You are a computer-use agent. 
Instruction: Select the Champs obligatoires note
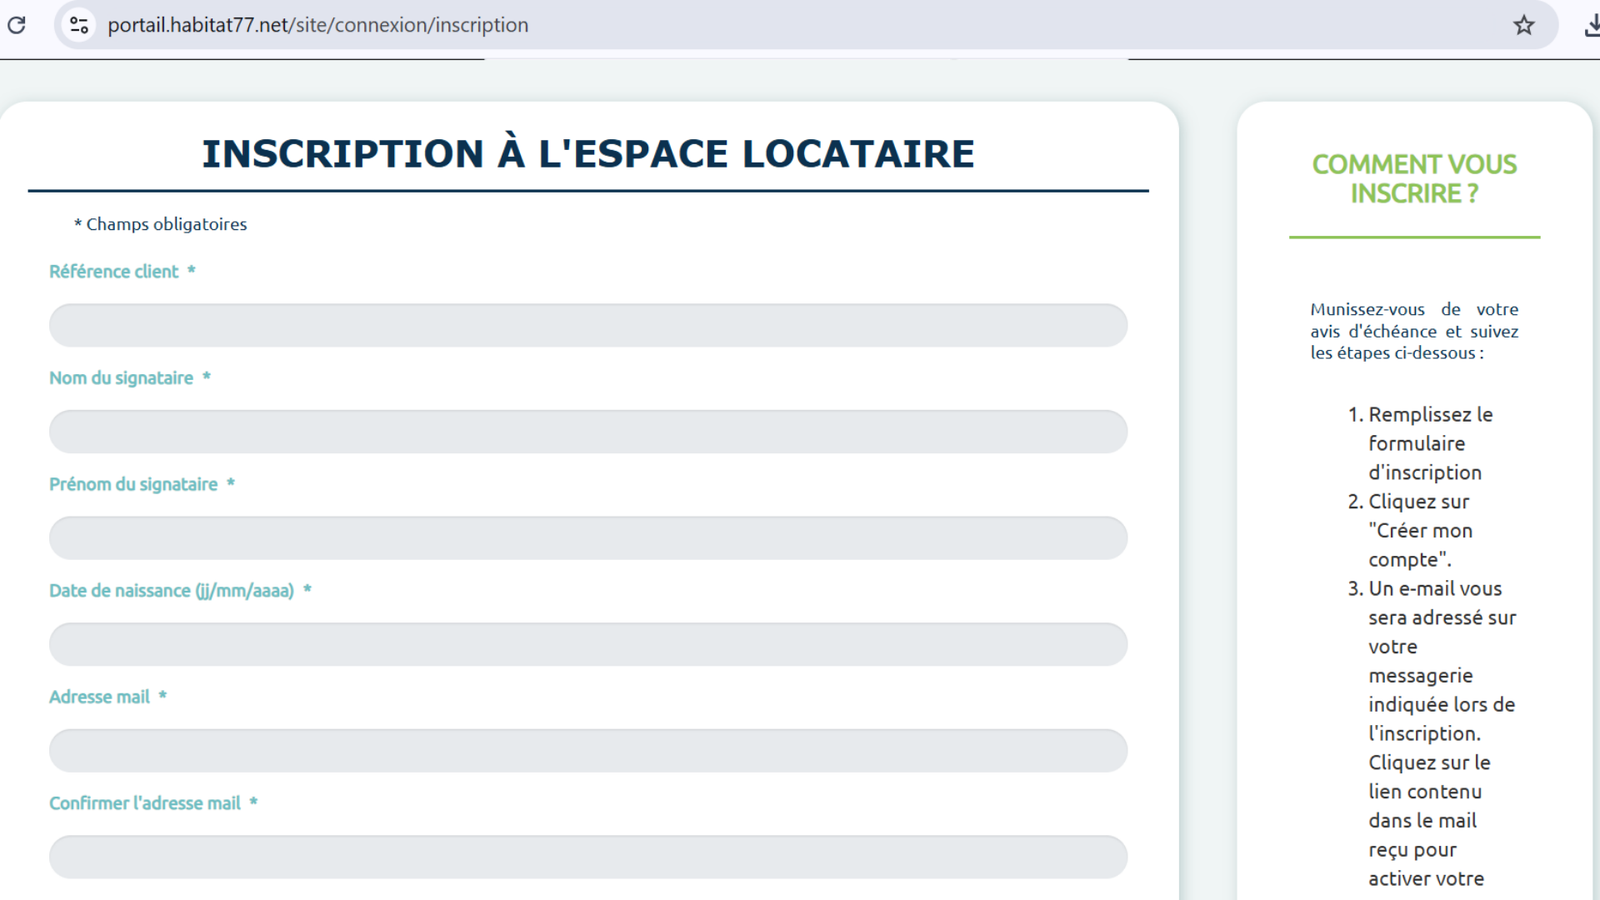(160, 224)
